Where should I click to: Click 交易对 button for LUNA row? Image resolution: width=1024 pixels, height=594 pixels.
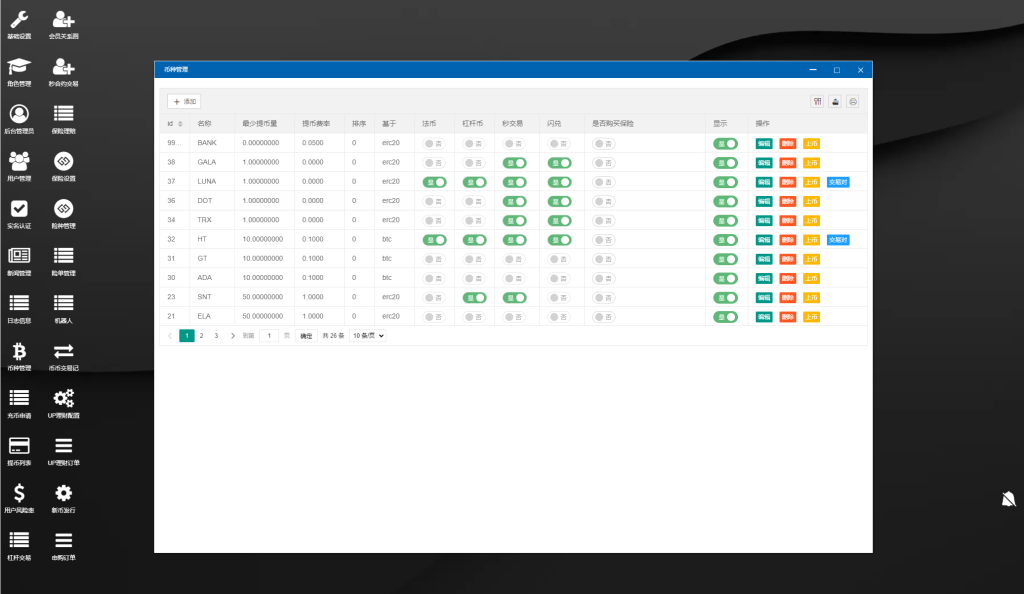838,182
